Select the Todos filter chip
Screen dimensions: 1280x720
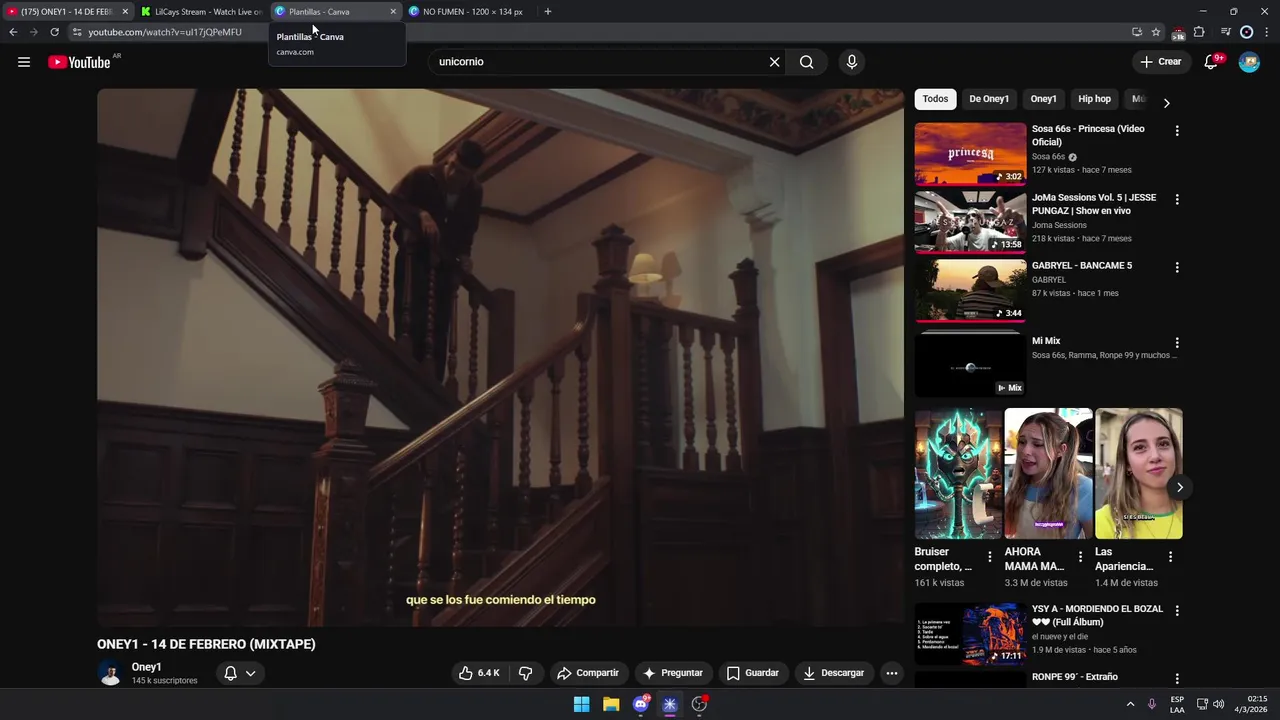pyautogui.click(x=935, y=99)
